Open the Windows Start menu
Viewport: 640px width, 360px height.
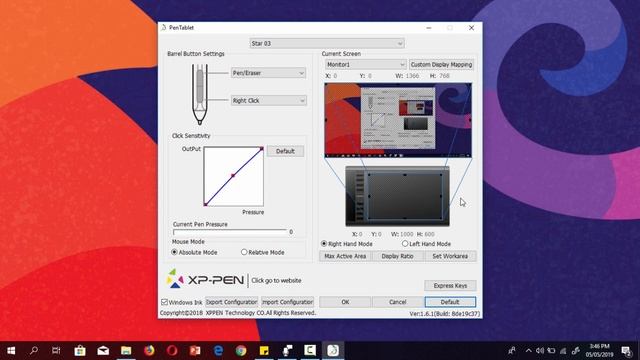[11, 351]
